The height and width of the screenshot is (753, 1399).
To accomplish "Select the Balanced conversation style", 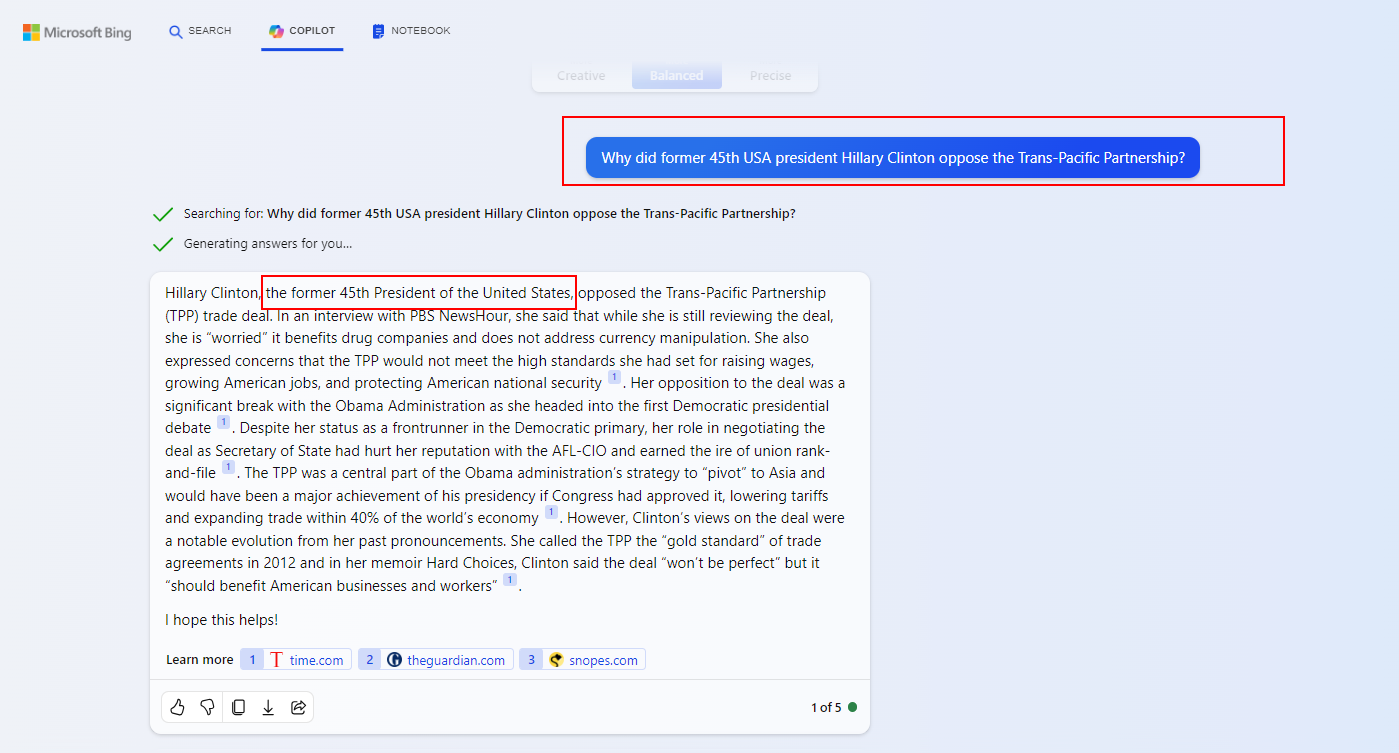I will pos(676,76).
